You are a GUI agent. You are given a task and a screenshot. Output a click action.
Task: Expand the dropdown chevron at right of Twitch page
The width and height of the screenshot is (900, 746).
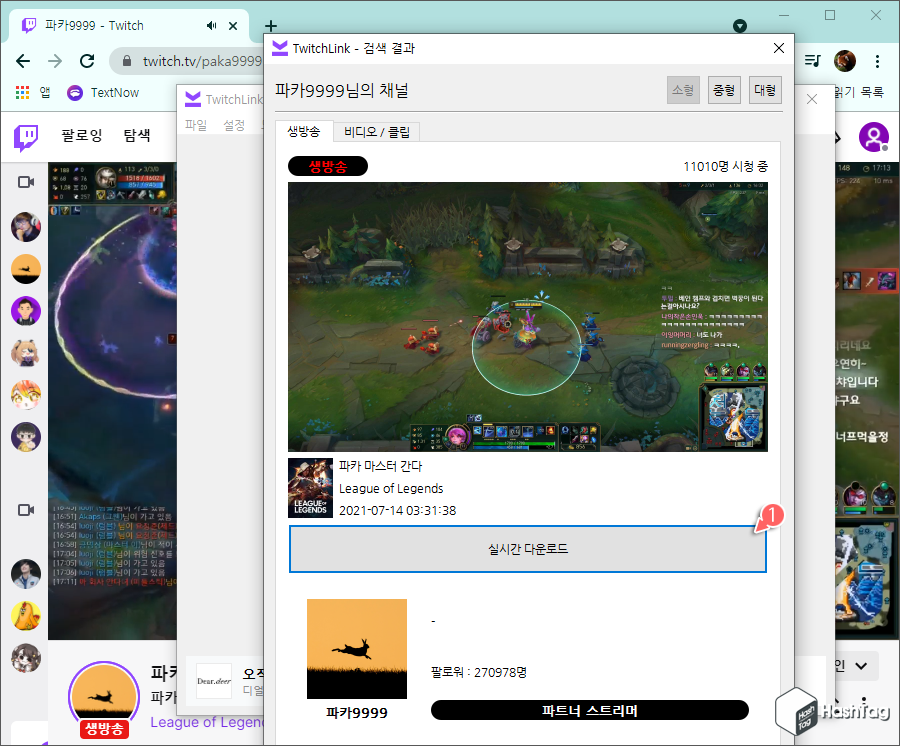861,666
